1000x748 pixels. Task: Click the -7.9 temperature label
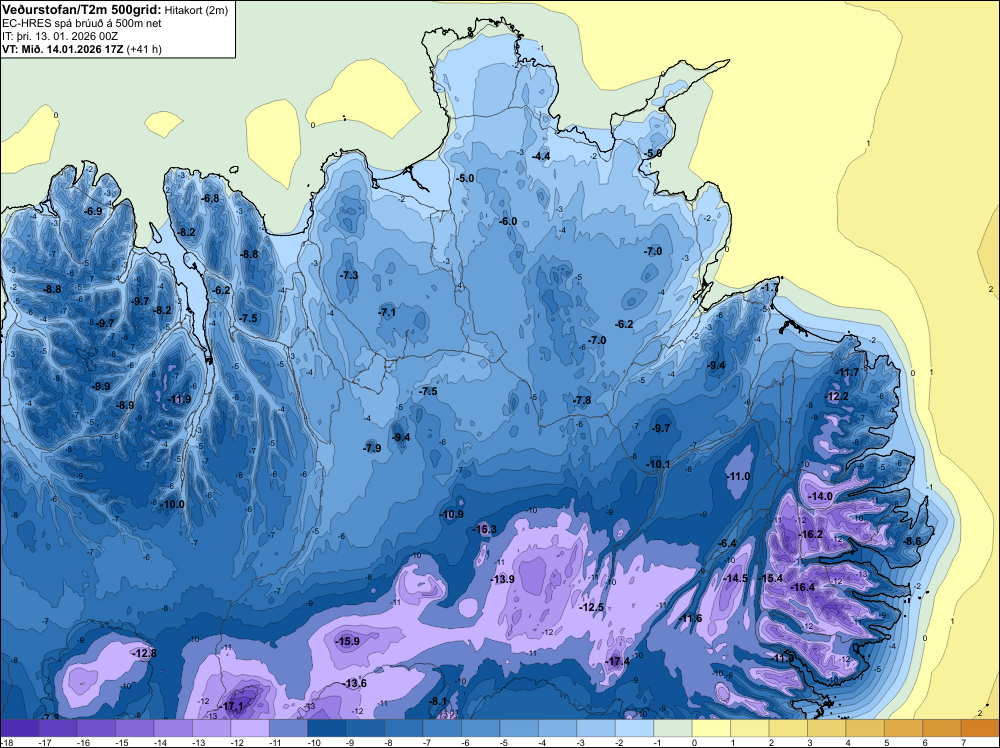tap(372, 448)
